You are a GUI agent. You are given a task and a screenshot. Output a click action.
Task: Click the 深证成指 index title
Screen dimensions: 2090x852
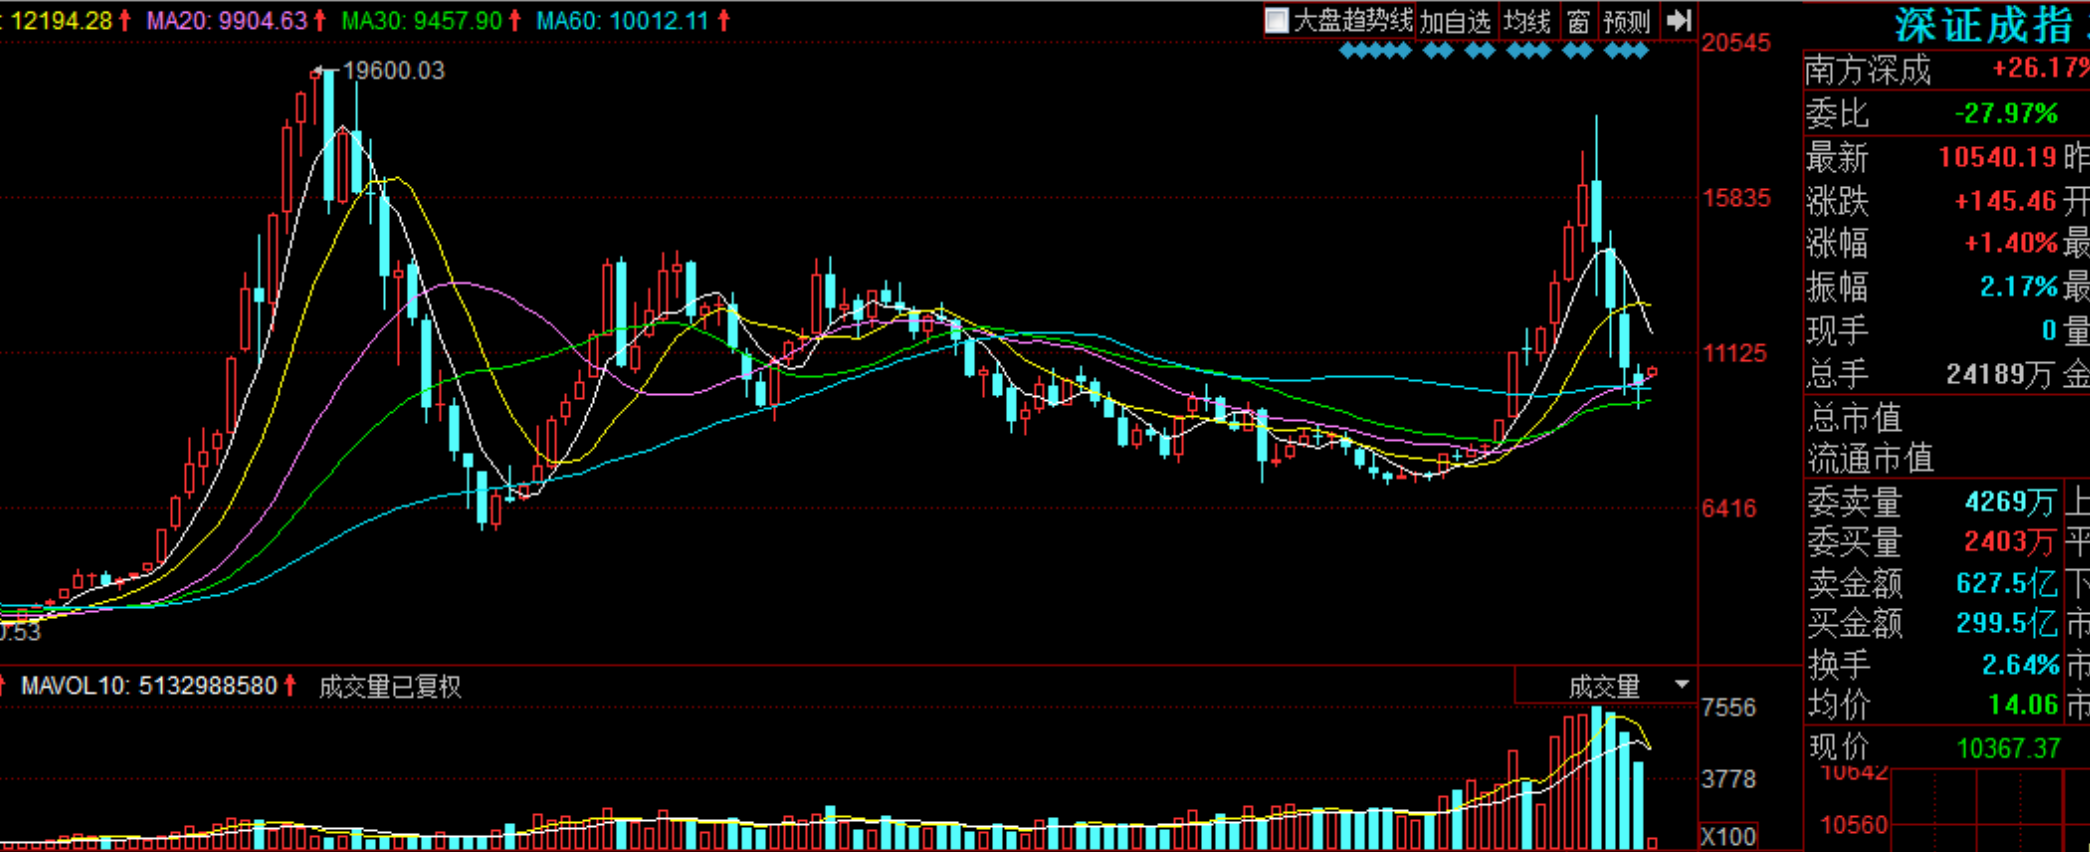tap(1983, 26)
